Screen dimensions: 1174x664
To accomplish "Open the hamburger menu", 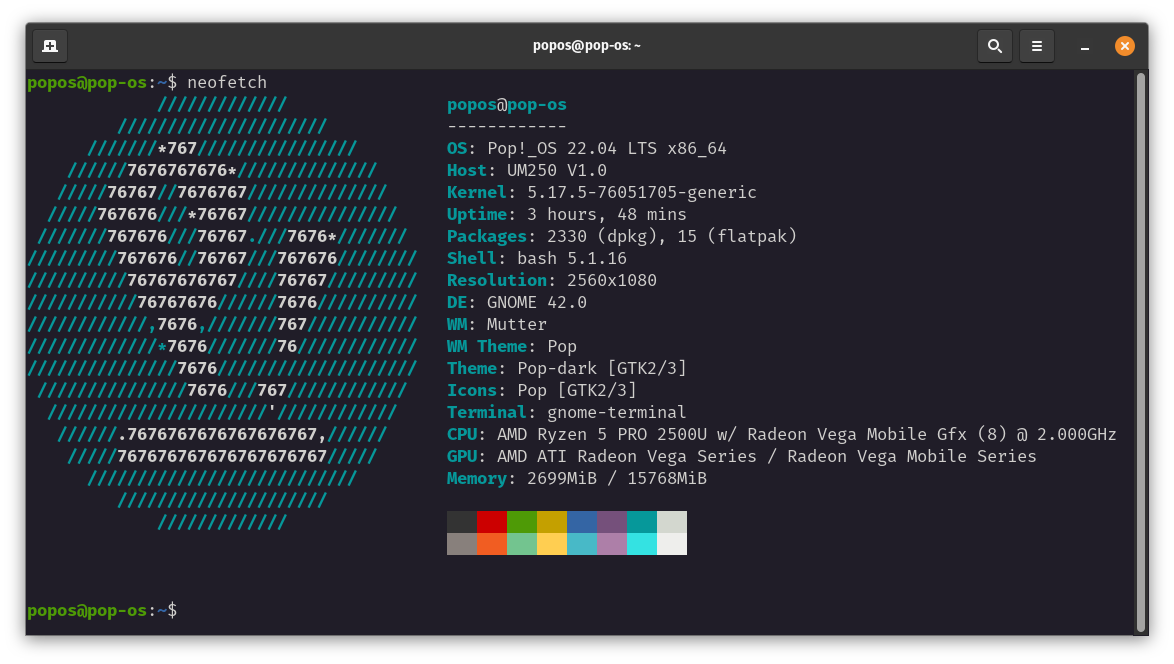I will click(x=1036, y=46).
